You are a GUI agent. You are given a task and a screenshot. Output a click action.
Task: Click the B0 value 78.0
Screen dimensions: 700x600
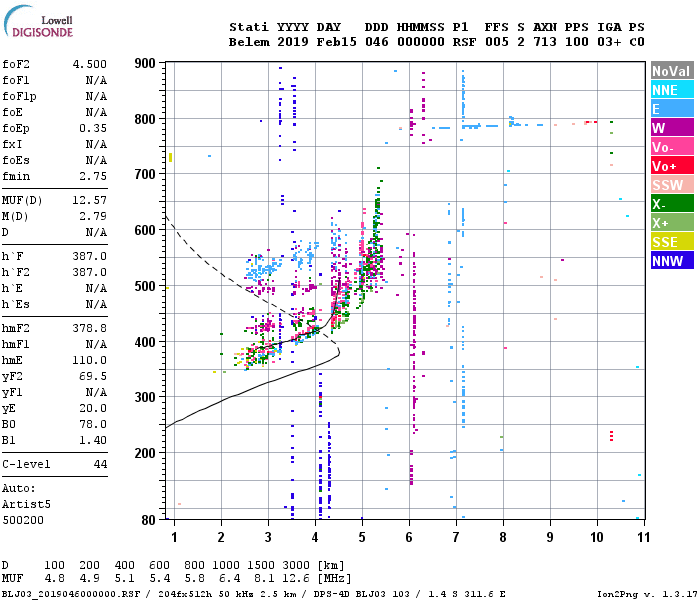point(93,425)
